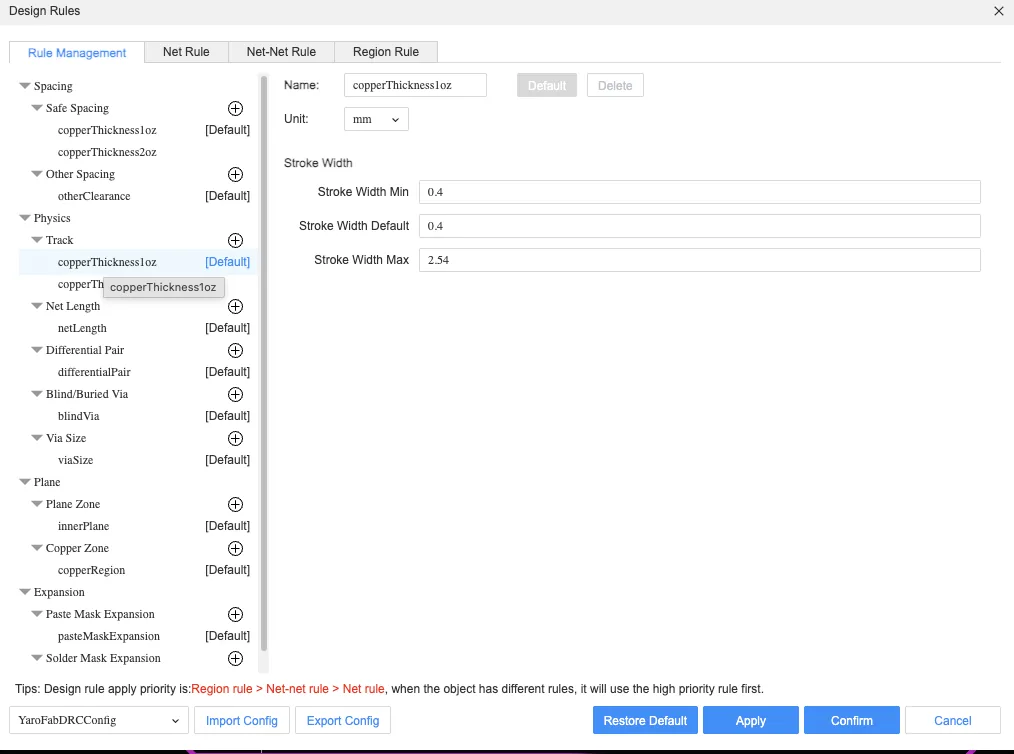
Task: Add a Net Length rule
Action: tap(235, 306)
